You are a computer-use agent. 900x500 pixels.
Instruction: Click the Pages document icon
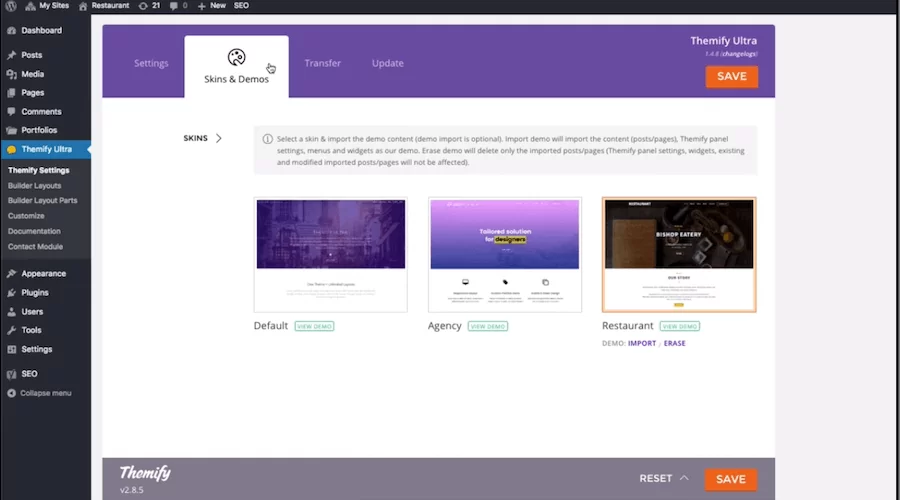coord(11,92)
